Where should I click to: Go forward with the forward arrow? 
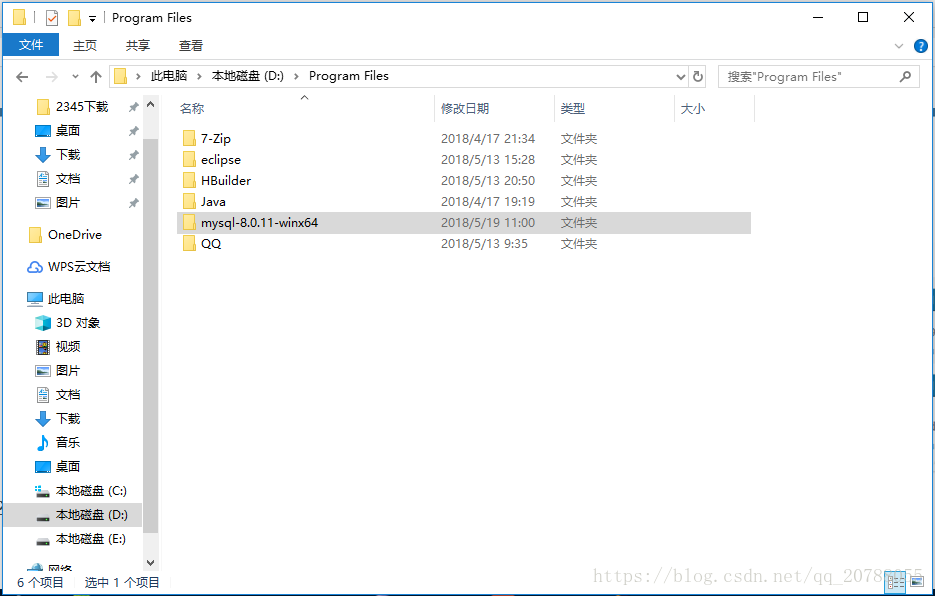pos(52,76)
